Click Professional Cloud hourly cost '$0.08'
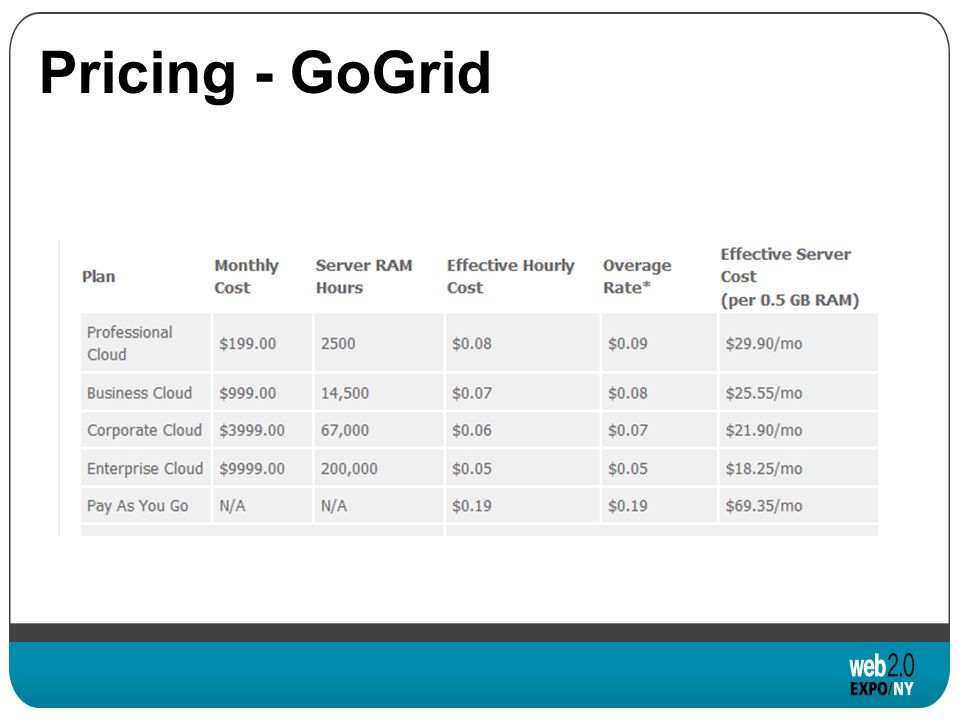This screenshot has height=720, width=960. [522, 343]
